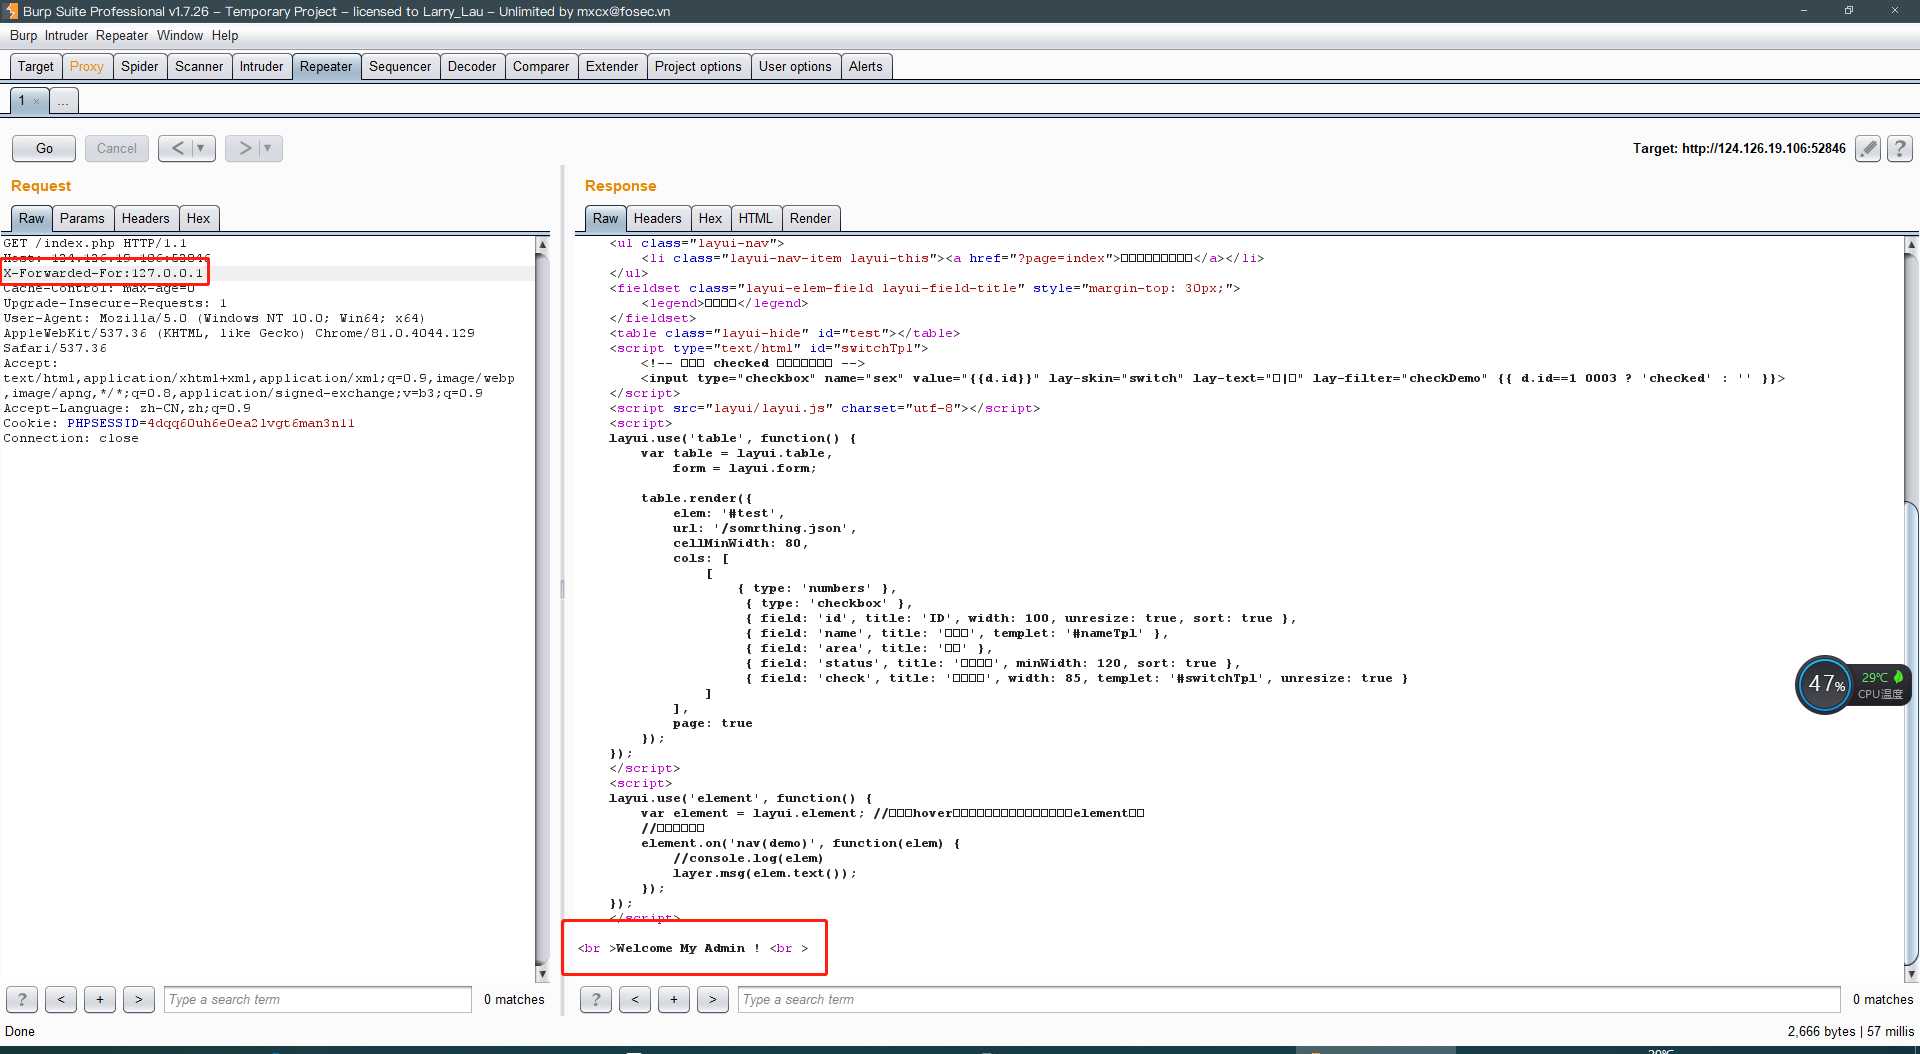This screenshot has width=1920, height=1054.
Task: Edit target with the pencil icon
Action: pyautogui.click(x=1868, y=148)
